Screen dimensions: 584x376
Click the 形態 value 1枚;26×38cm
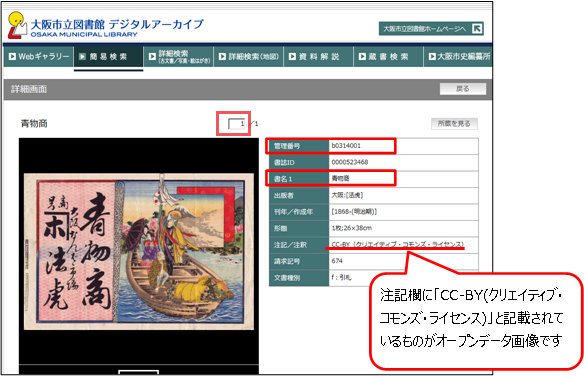click(x=352, y=228)
